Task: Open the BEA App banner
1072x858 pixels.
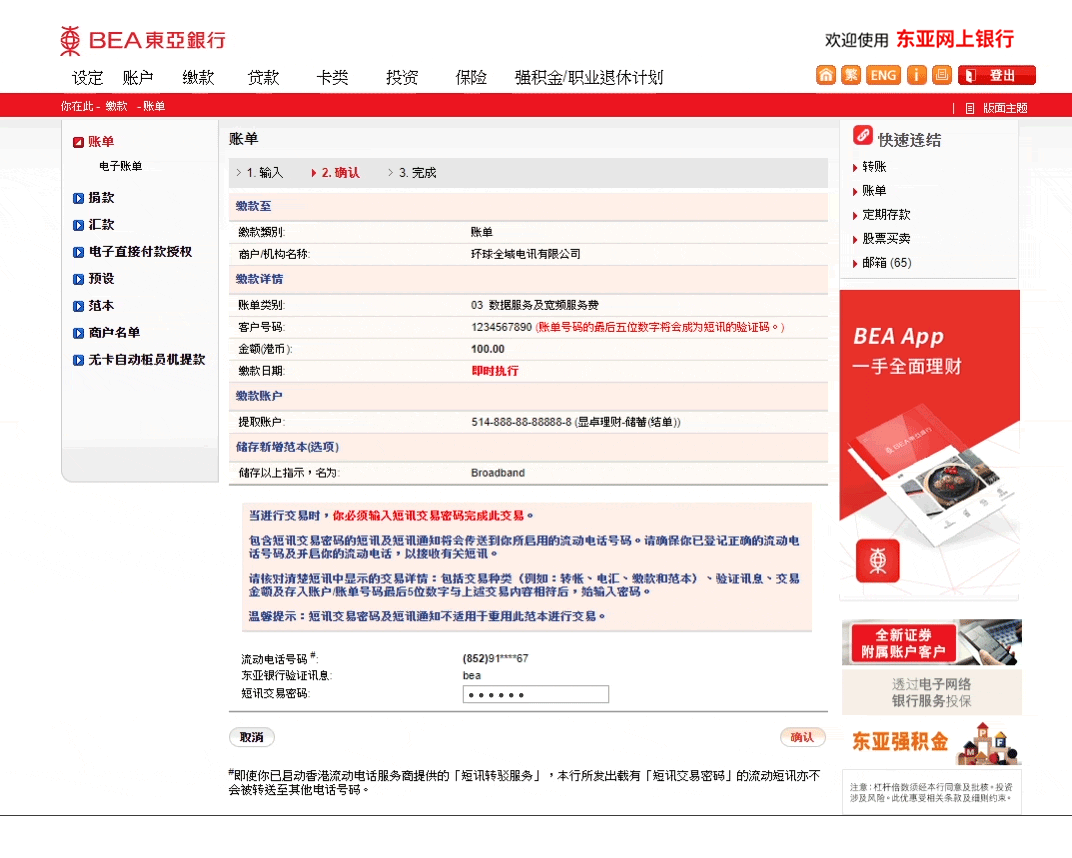Action: 929,444
